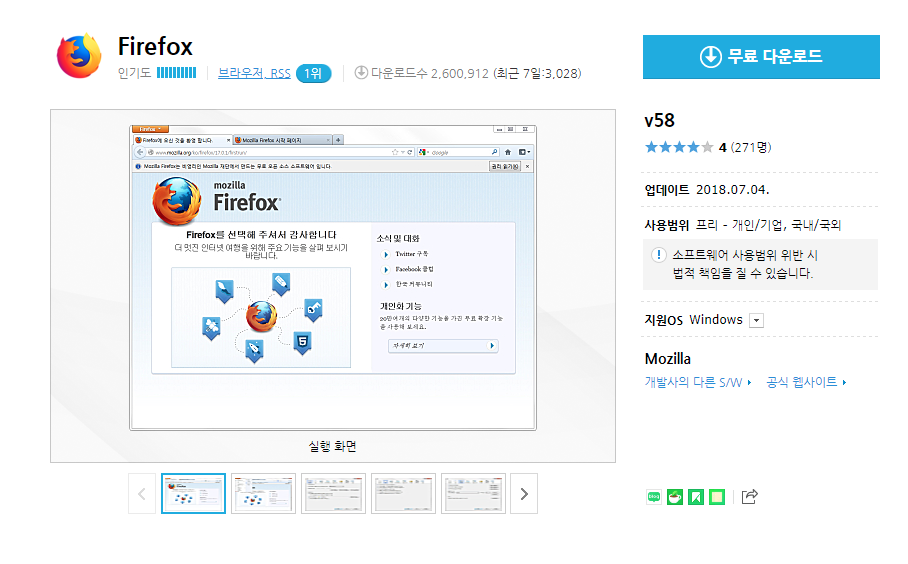Click the 실행 화면 caption
The image size is (908, 564).
coord(332,446)
